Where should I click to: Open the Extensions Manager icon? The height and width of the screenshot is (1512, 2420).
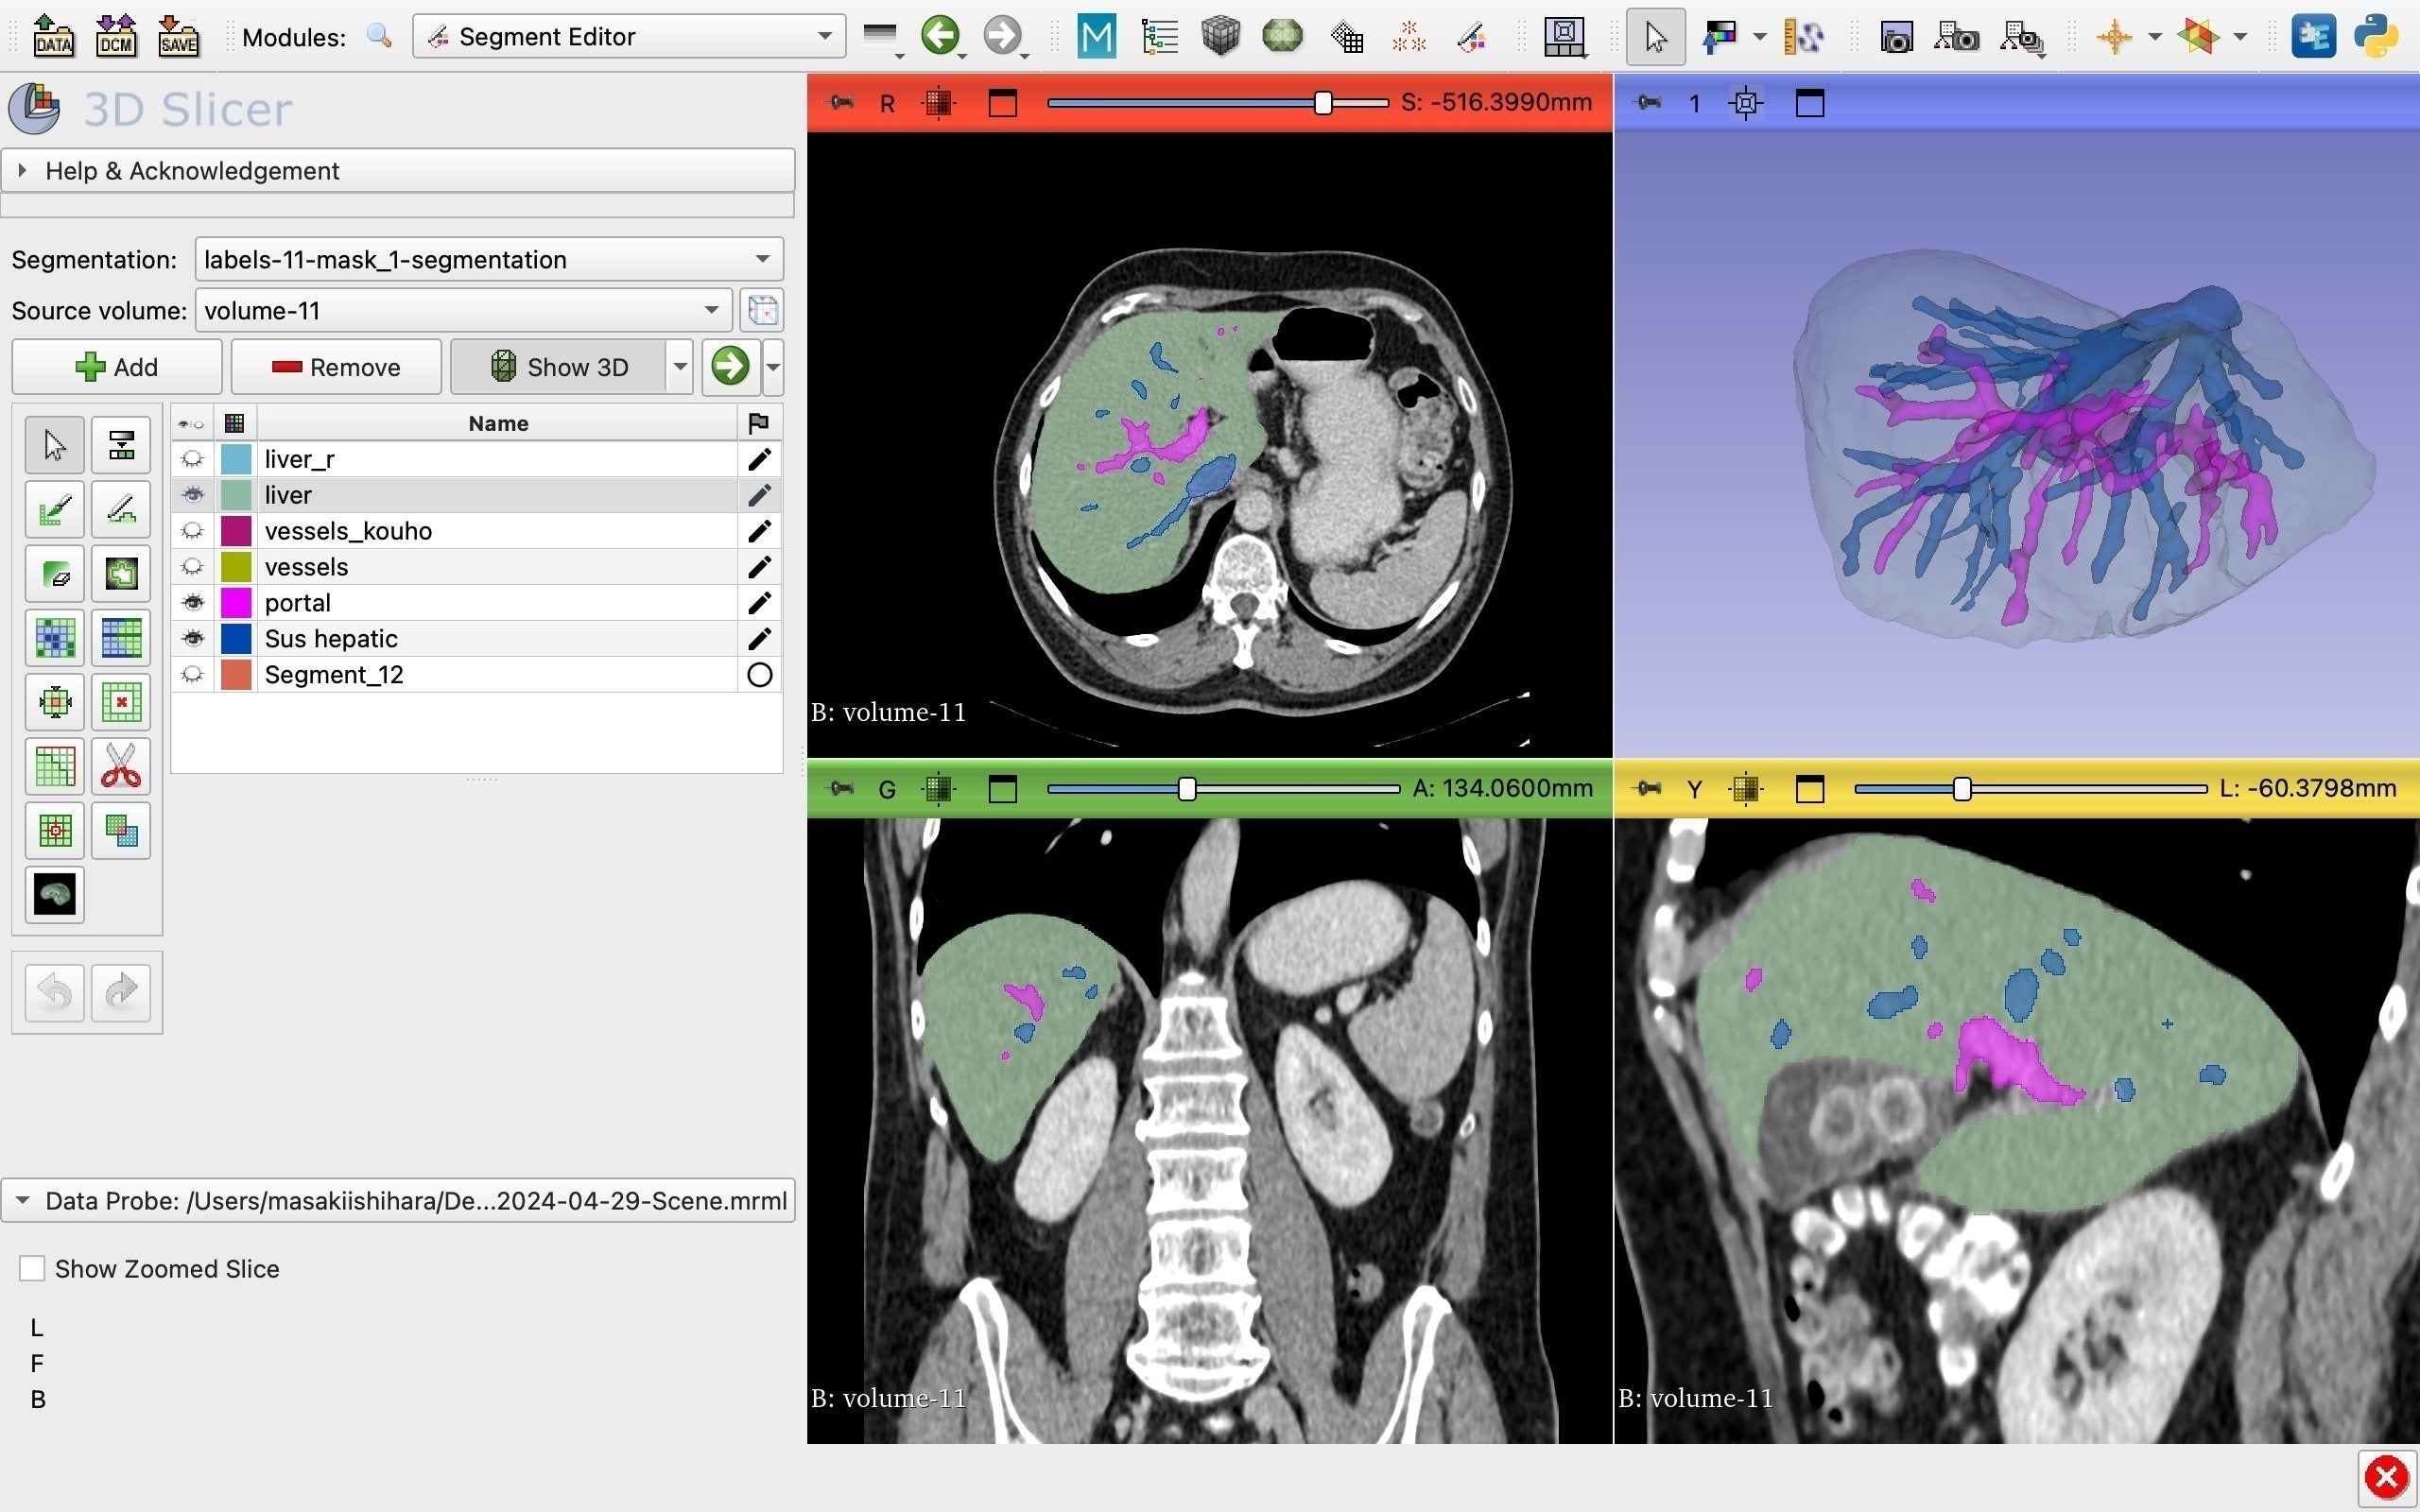pyautogui.click(x=2313, y=37)
